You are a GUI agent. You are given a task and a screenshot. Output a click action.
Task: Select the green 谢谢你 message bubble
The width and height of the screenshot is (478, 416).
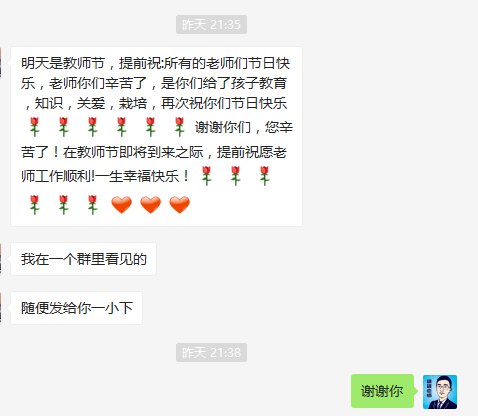pos(382,391)
